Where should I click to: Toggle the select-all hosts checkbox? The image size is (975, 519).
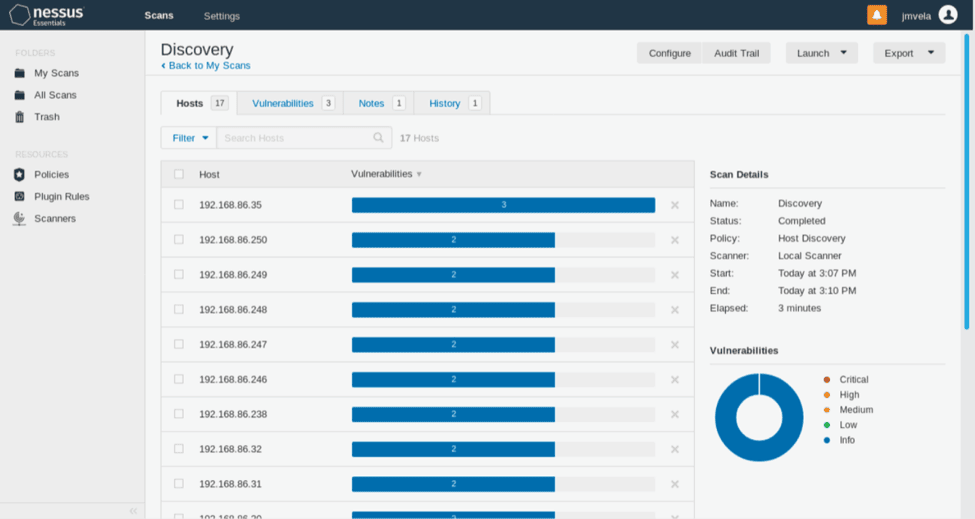pyautogui.click(x=179, y=174)
